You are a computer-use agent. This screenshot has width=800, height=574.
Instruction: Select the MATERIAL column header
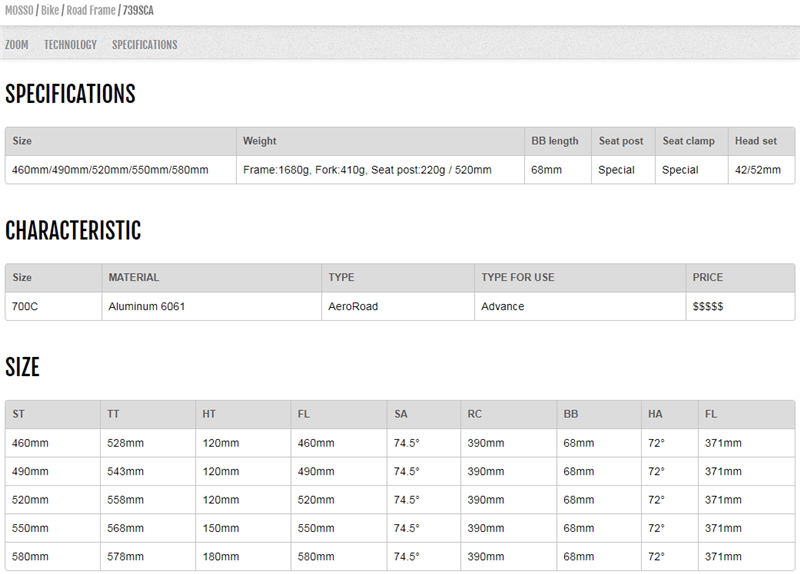point(211,278)
